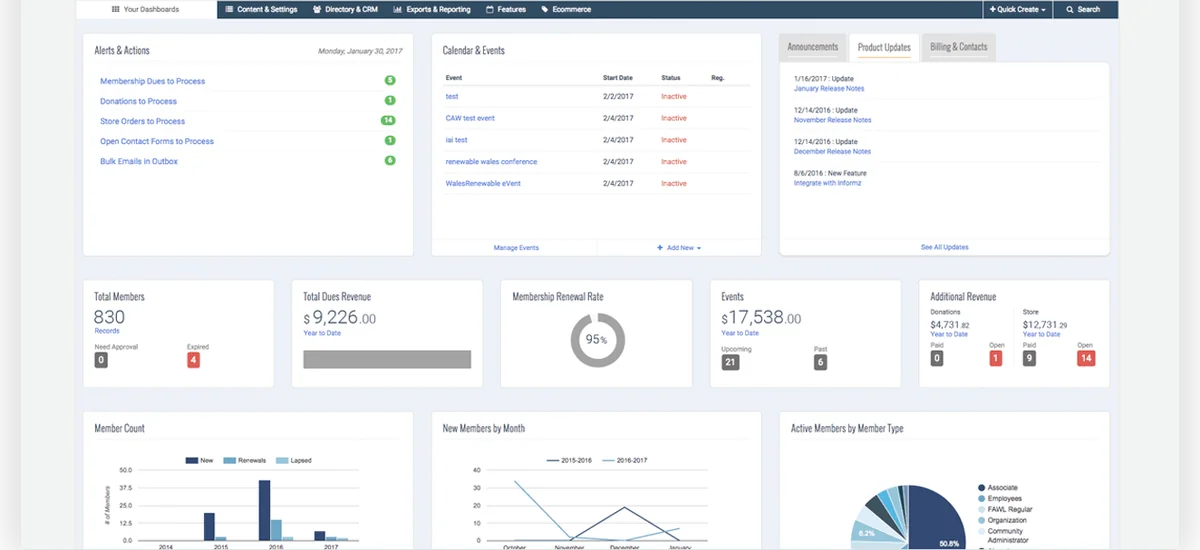Image resolution: width=1200 pixels, height=550 pixels.
Task: Open 'renewable wales conference' event
Action: click(x=491, y=161)
